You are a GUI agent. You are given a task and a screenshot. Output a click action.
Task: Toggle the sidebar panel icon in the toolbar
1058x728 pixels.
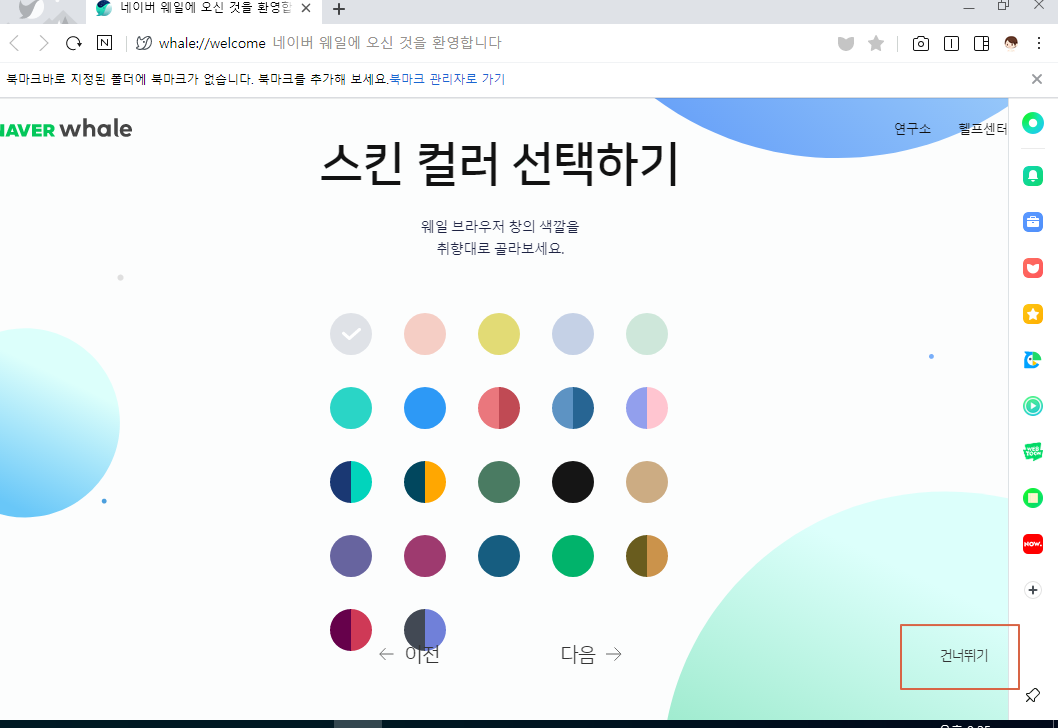click(982, 44)
